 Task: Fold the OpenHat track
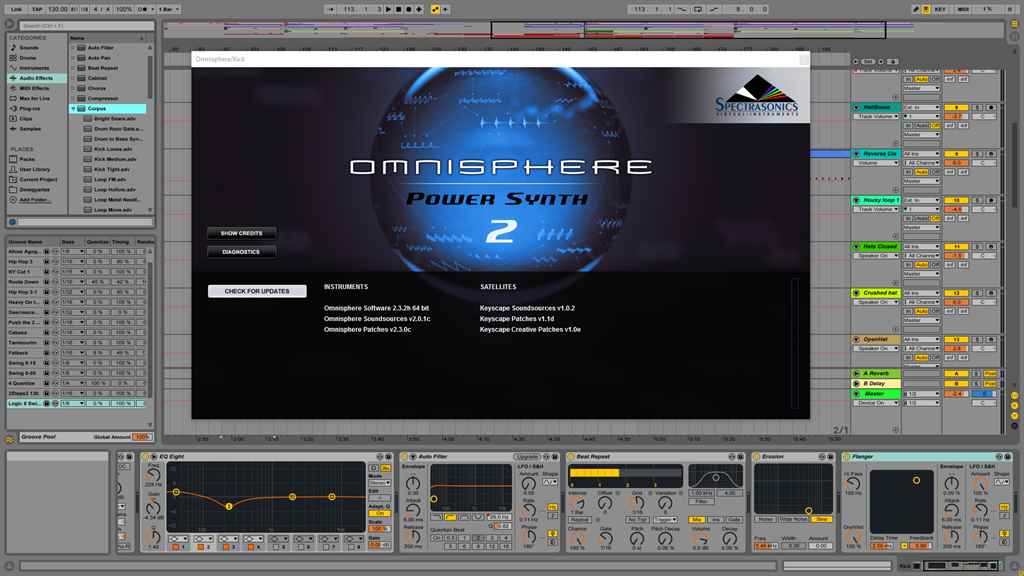pyautogui.click(x=857, y=340)
